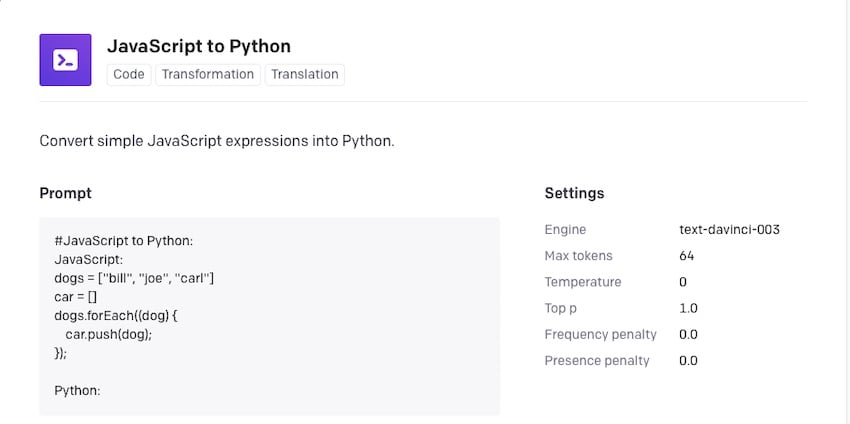This screenshot has height=424, width=850.
Task: Click the Max tokens label
Action: (x=578, y=256)
